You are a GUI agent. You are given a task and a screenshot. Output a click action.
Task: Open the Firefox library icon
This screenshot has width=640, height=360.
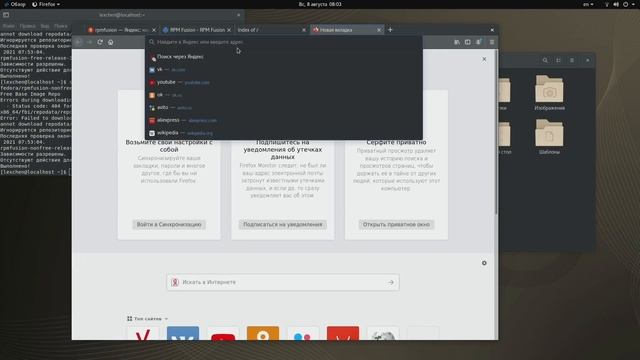pos(457,42)
